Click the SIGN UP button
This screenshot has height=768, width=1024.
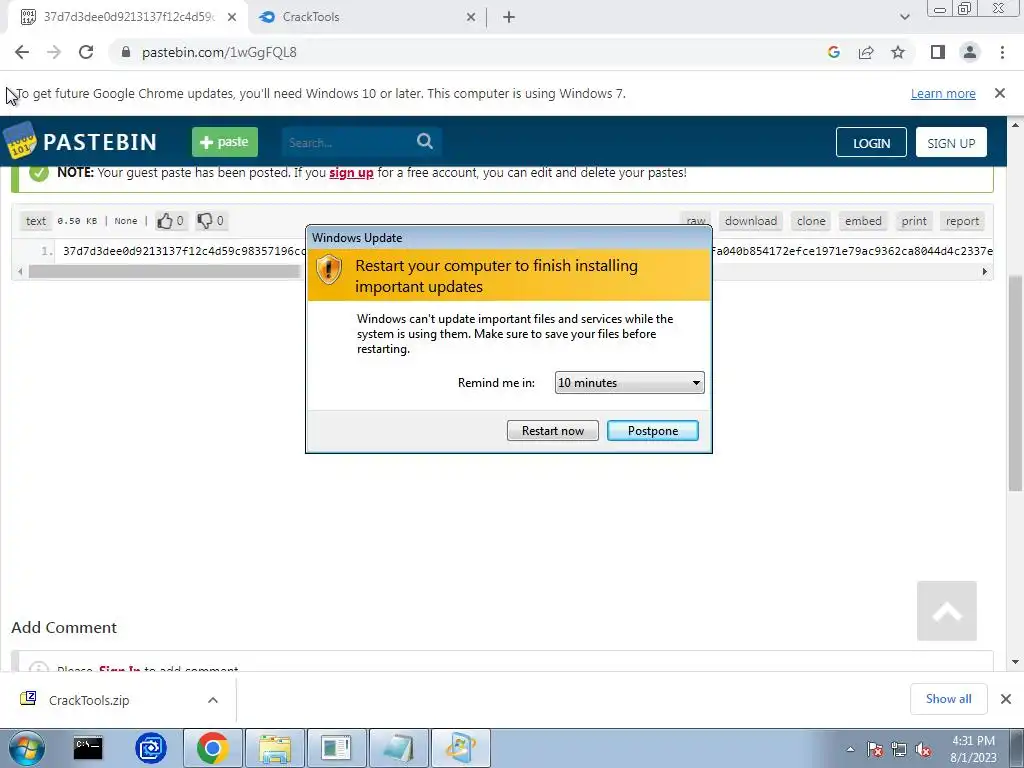tap(951, 142)
